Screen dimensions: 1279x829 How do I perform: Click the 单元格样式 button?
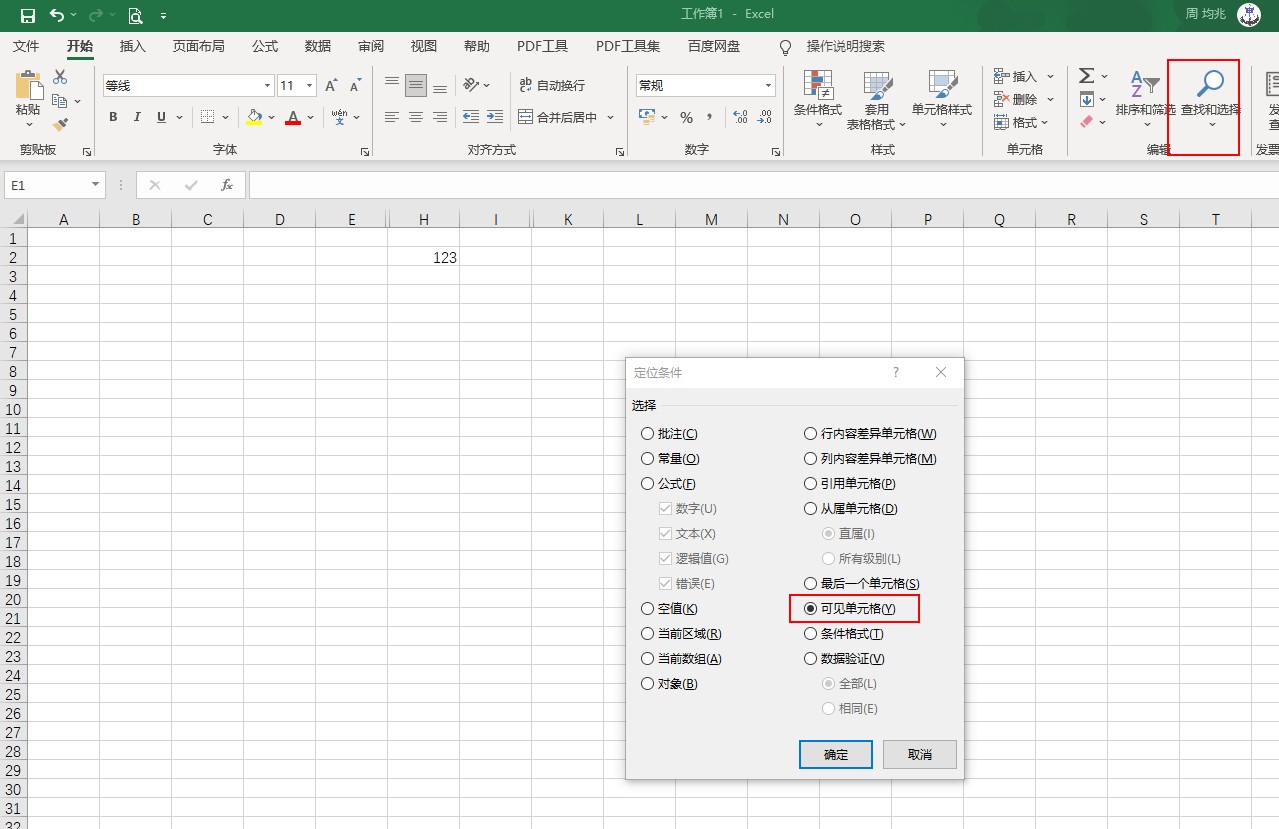pos(942,99)
